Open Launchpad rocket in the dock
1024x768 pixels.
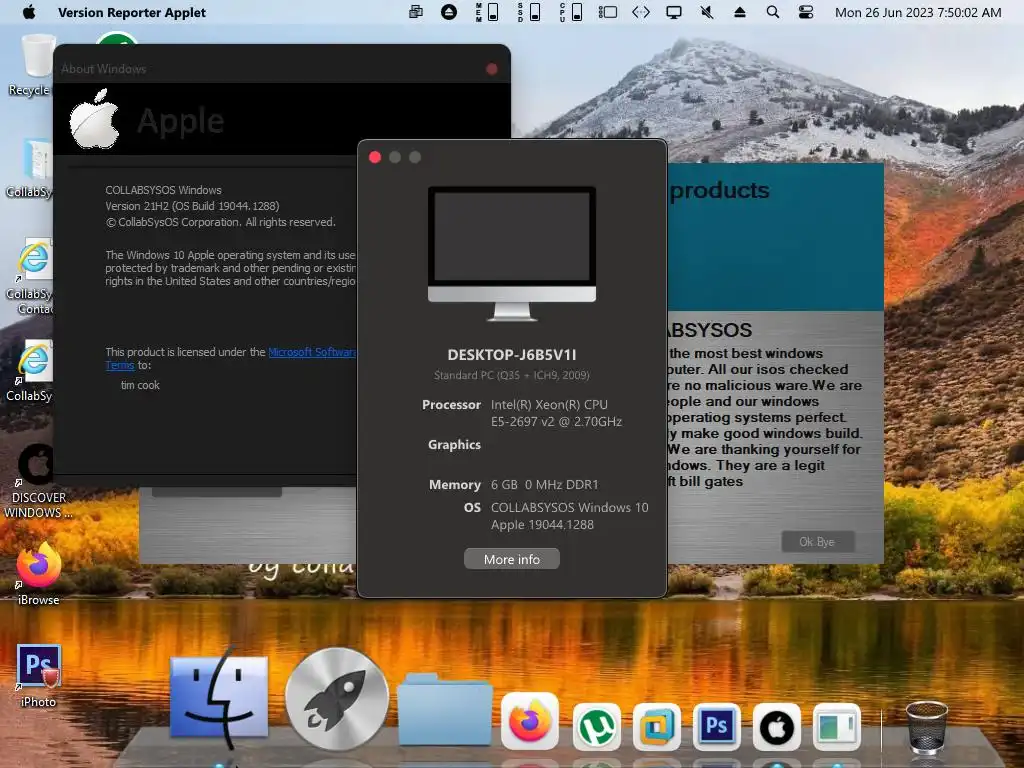point(336,698)
